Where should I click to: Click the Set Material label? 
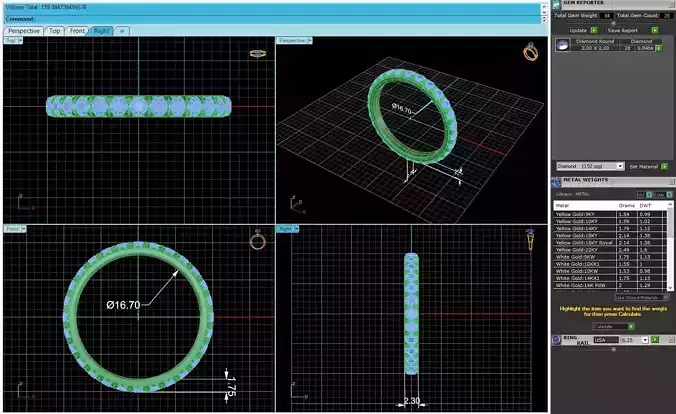[x=644, y=166]
